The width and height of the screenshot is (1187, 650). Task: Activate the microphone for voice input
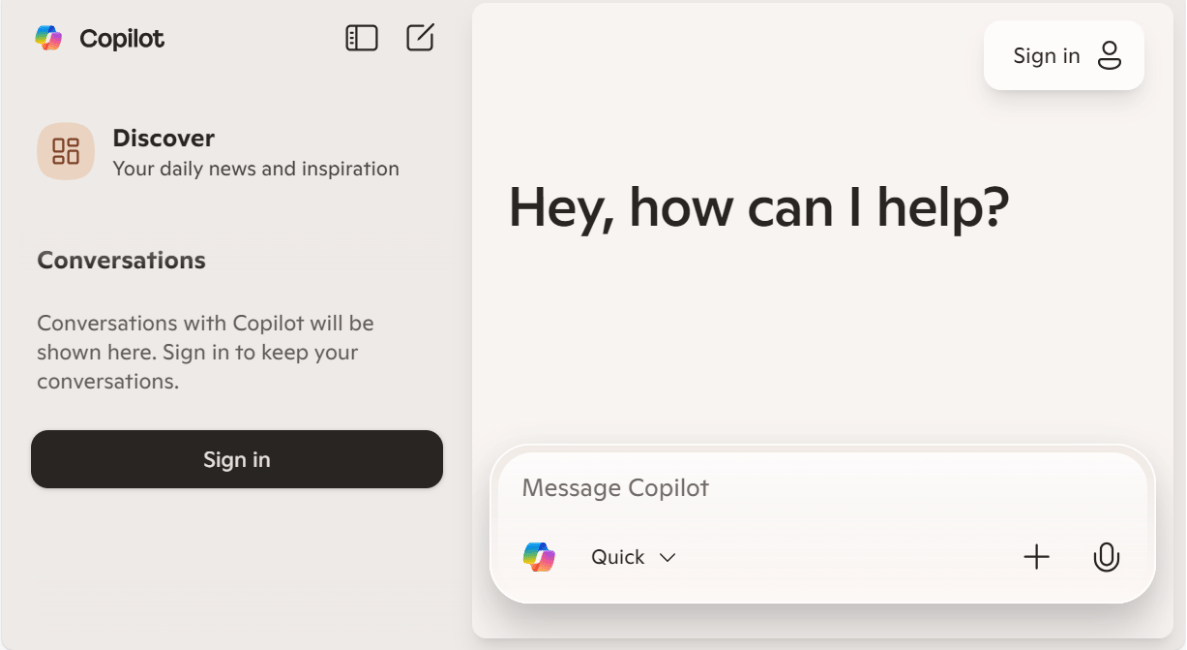(1106, 557)
